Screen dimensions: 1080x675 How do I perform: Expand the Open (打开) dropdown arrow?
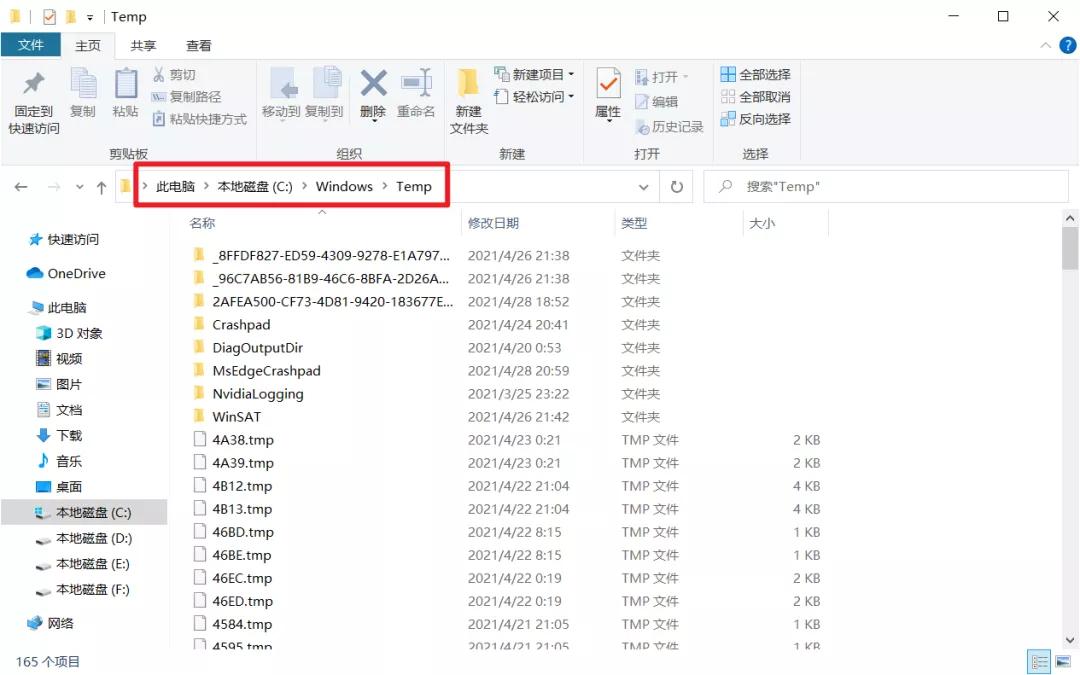click(685, 75)
